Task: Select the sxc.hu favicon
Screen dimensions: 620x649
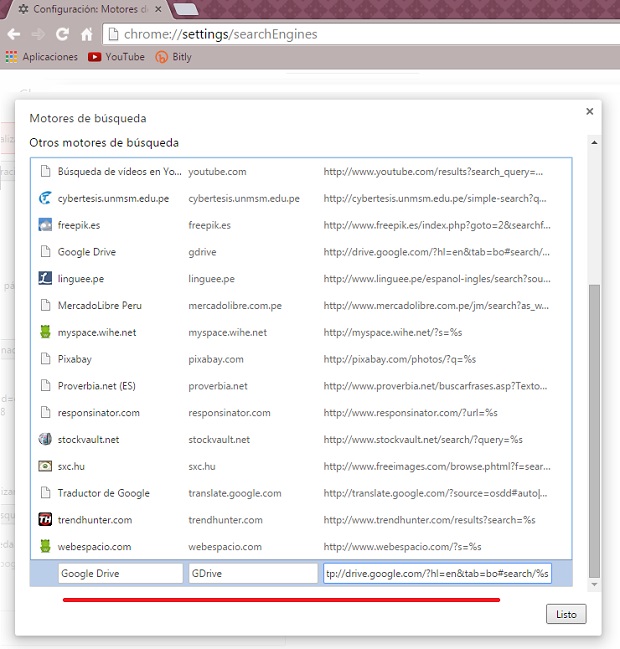Action: [x=45, y=466]
